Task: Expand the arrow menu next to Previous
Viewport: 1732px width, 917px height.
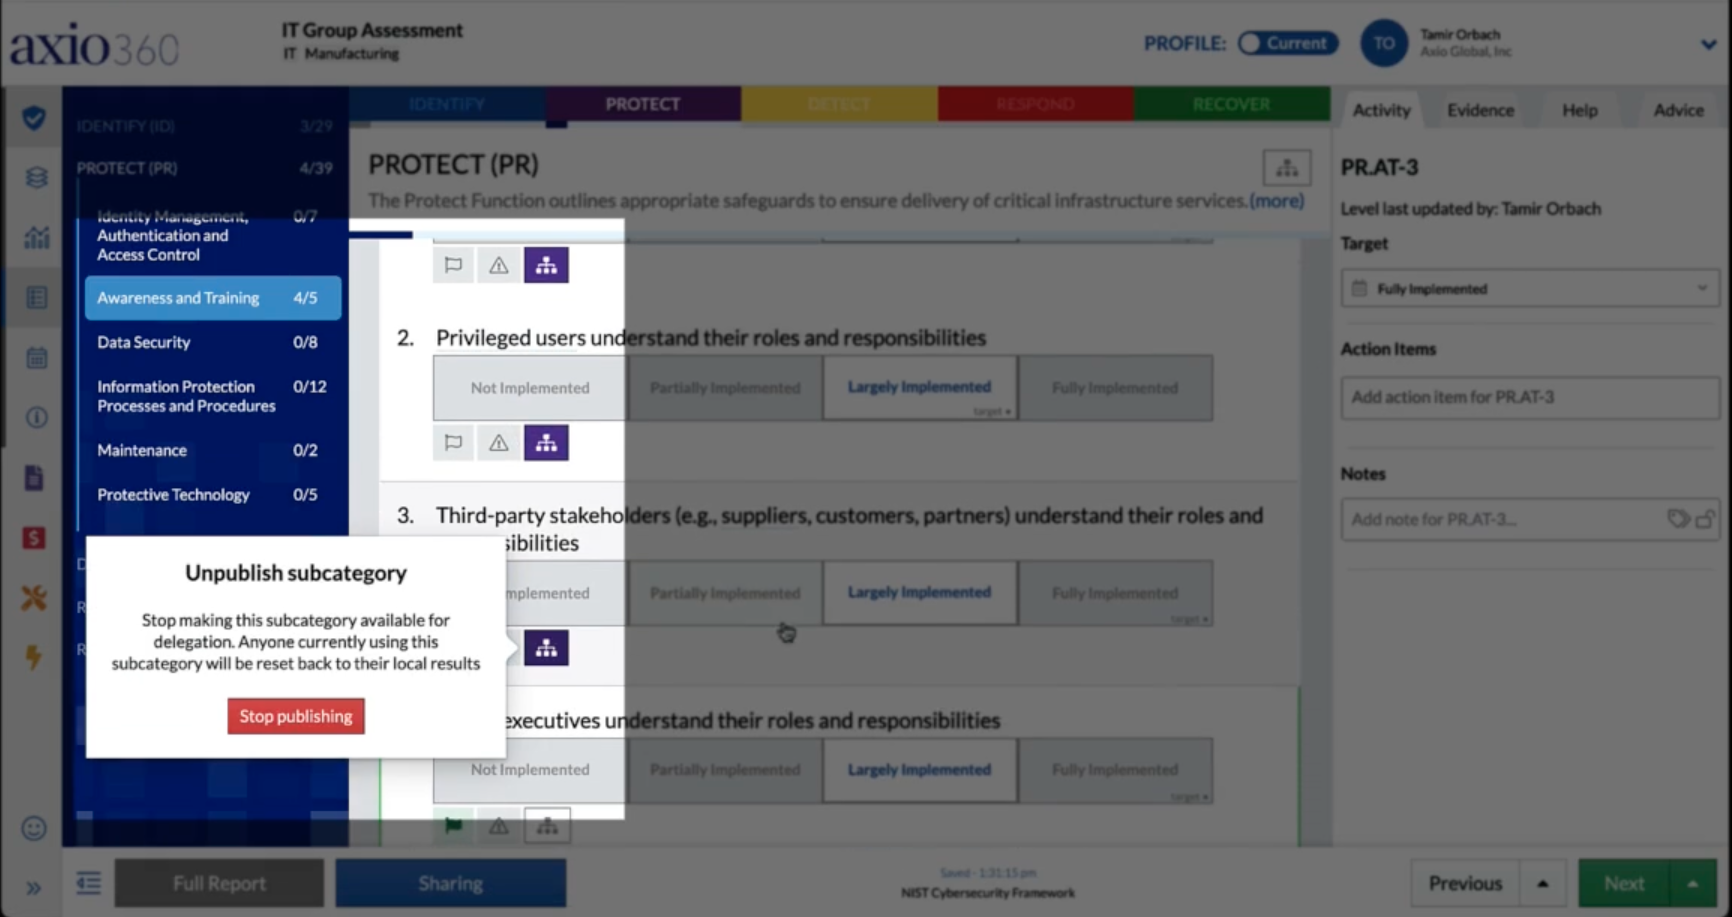Action: click(x=1543, y=884)
